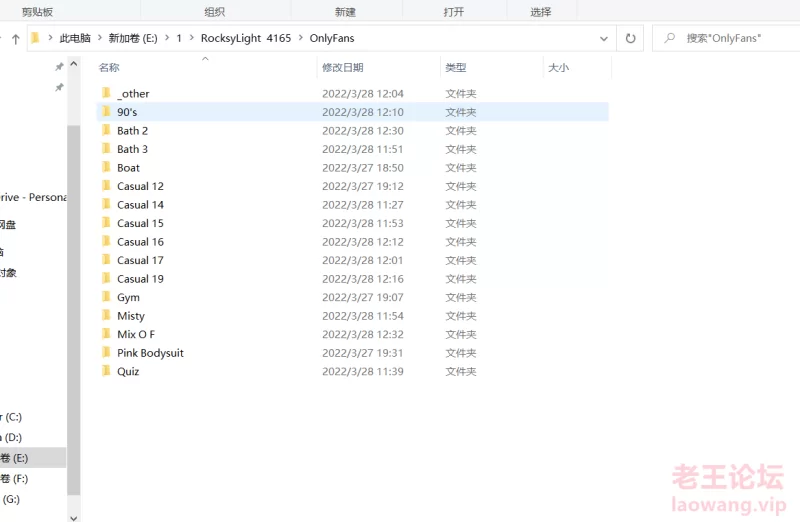Screen dimensions: 800x522
Task: Expand chevron after 此电脑 in path
Action: pyautogui.click(x=99, y=38)
